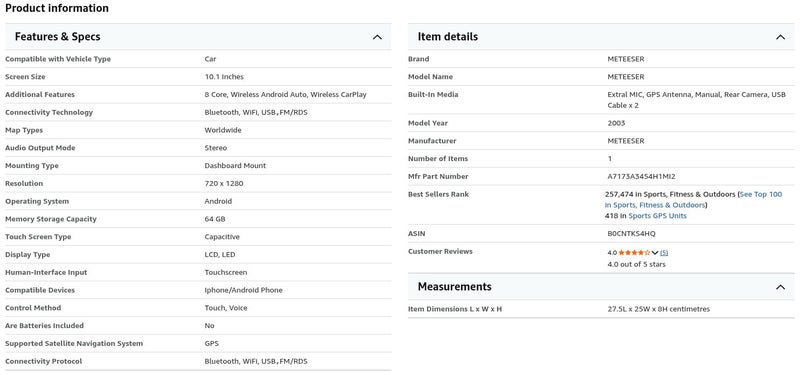Viewport: 800px width, 375px height.
Task: Click the Model Name row's 'METEESER' value
Action: coord(626,77)
